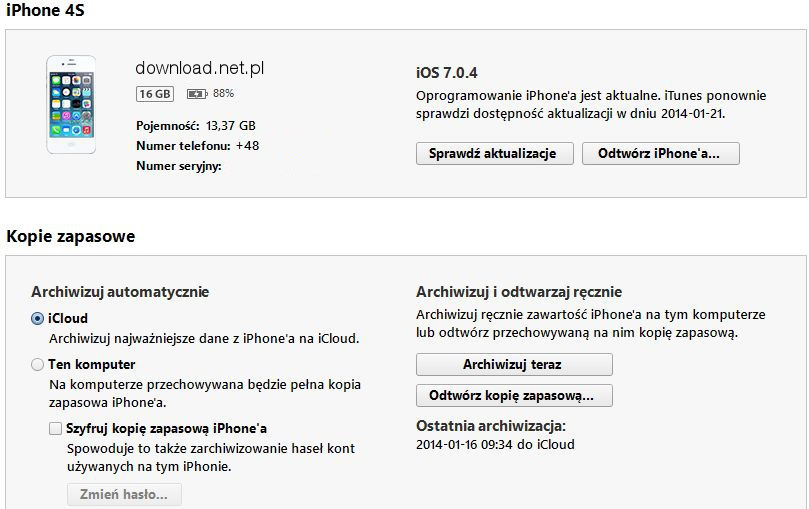This screenshot has height=509, width=809.
Task: Click the Pojemność capacity label
Action: coord(168,126)
